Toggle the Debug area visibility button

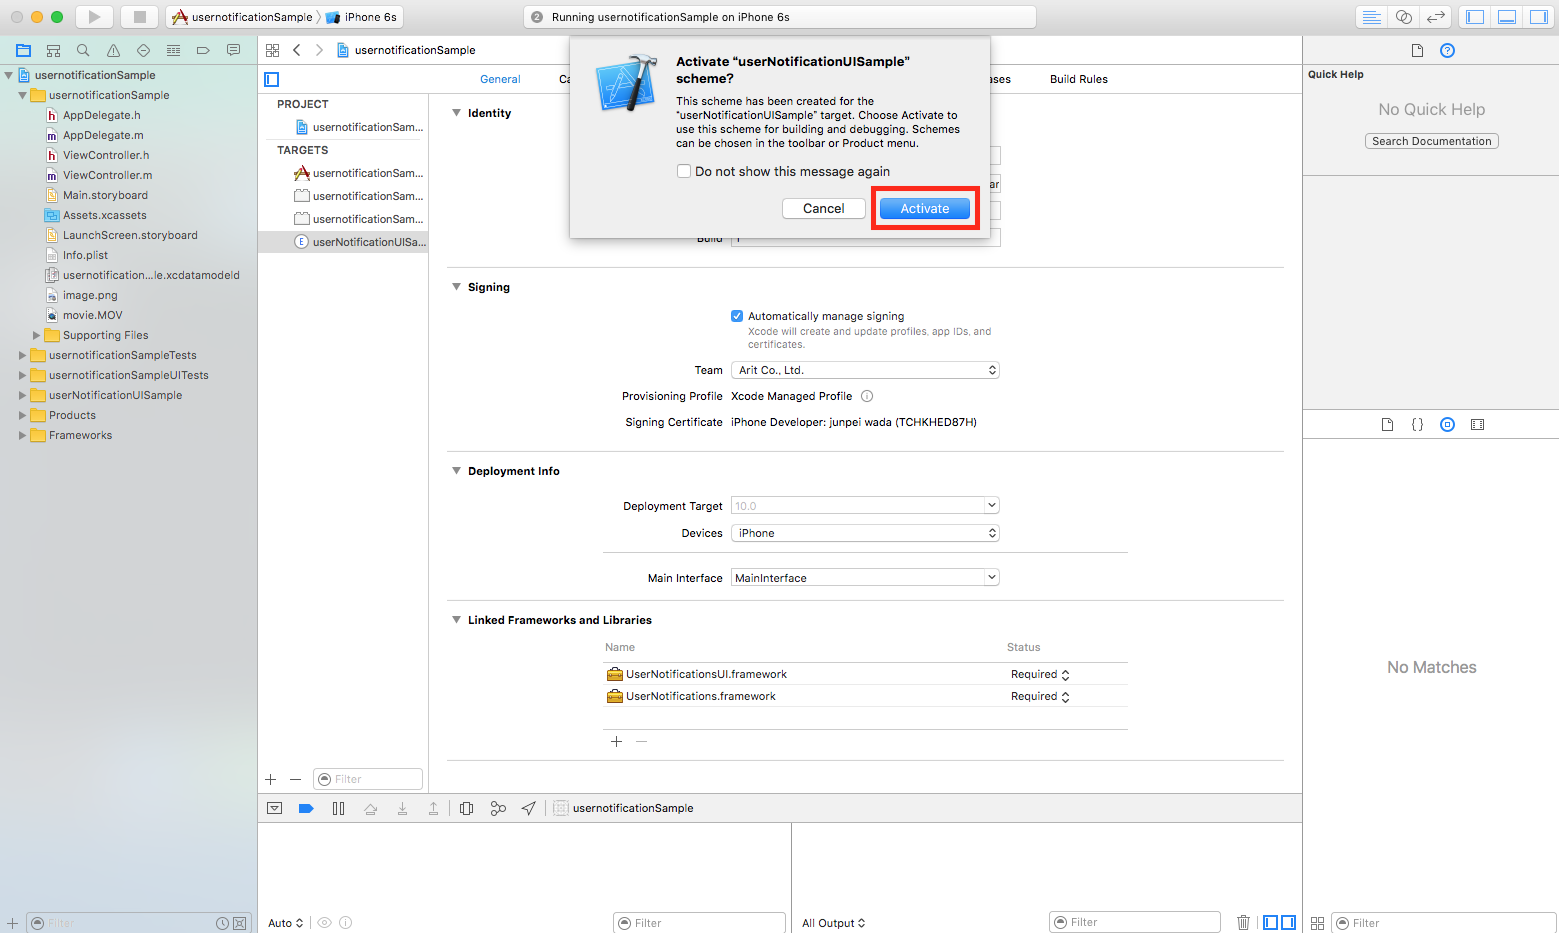coord(1507,17)
